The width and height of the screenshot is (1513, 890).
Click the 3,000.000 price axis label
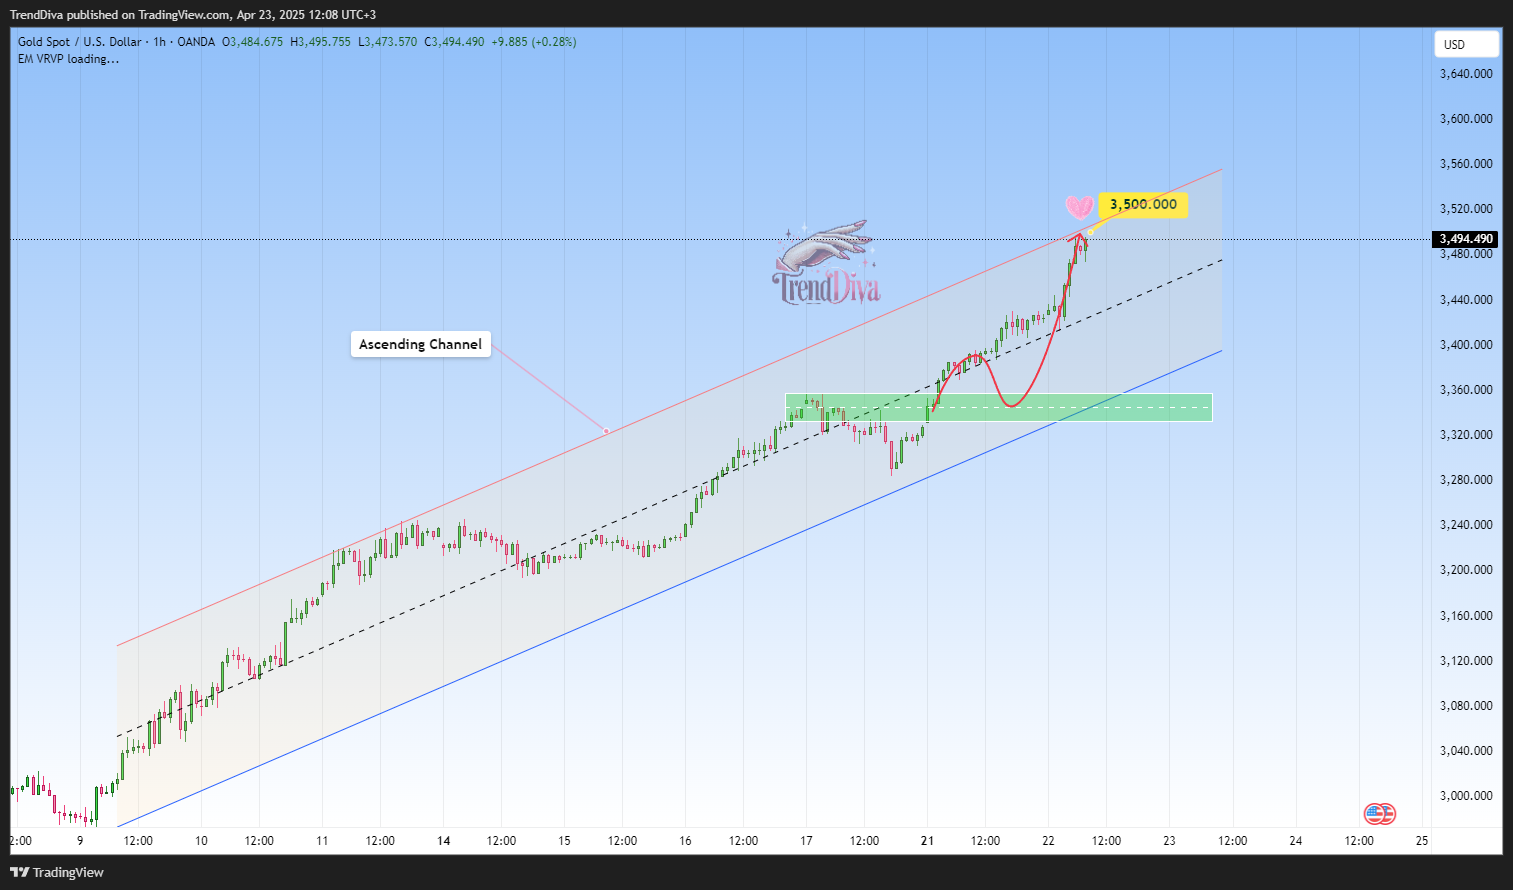pos(1466,796)
